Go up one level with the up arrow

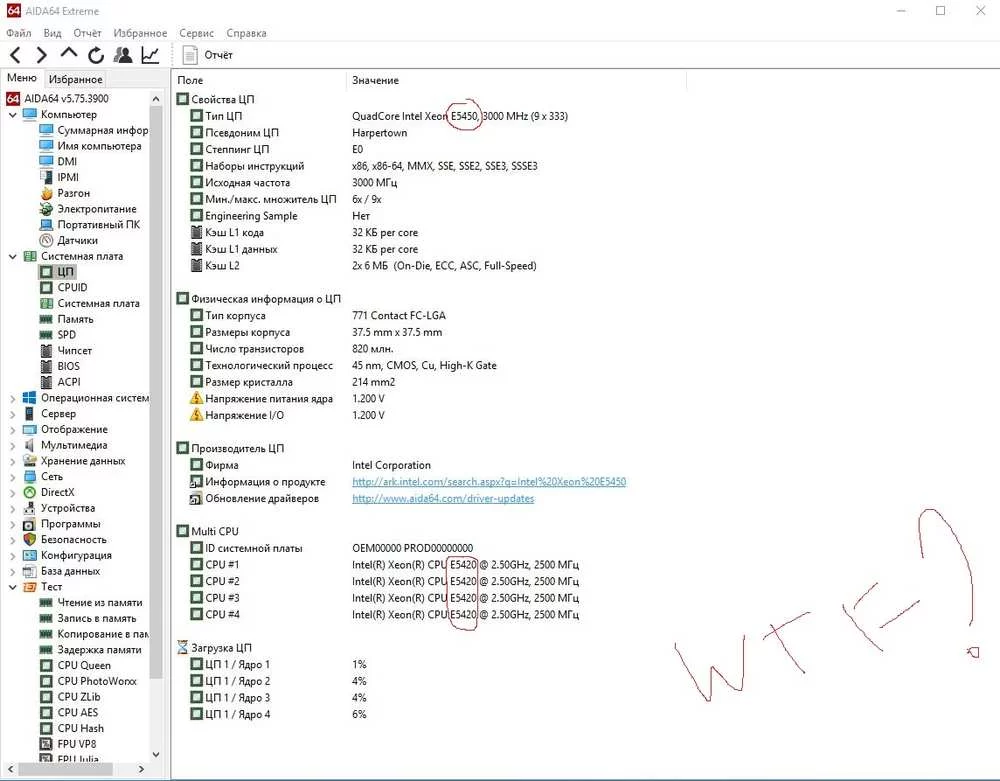[x=69, y=54]
